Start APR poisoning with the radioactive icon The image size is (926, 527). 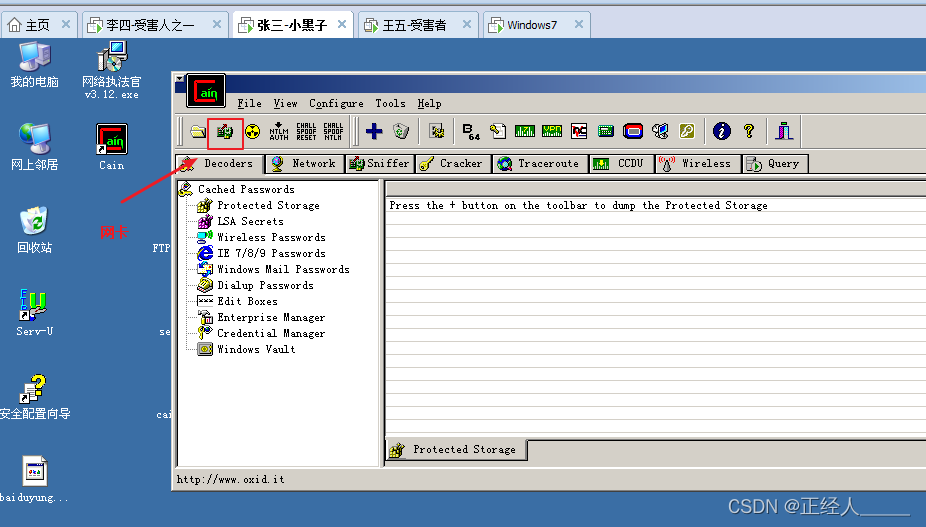pos(252,131)
